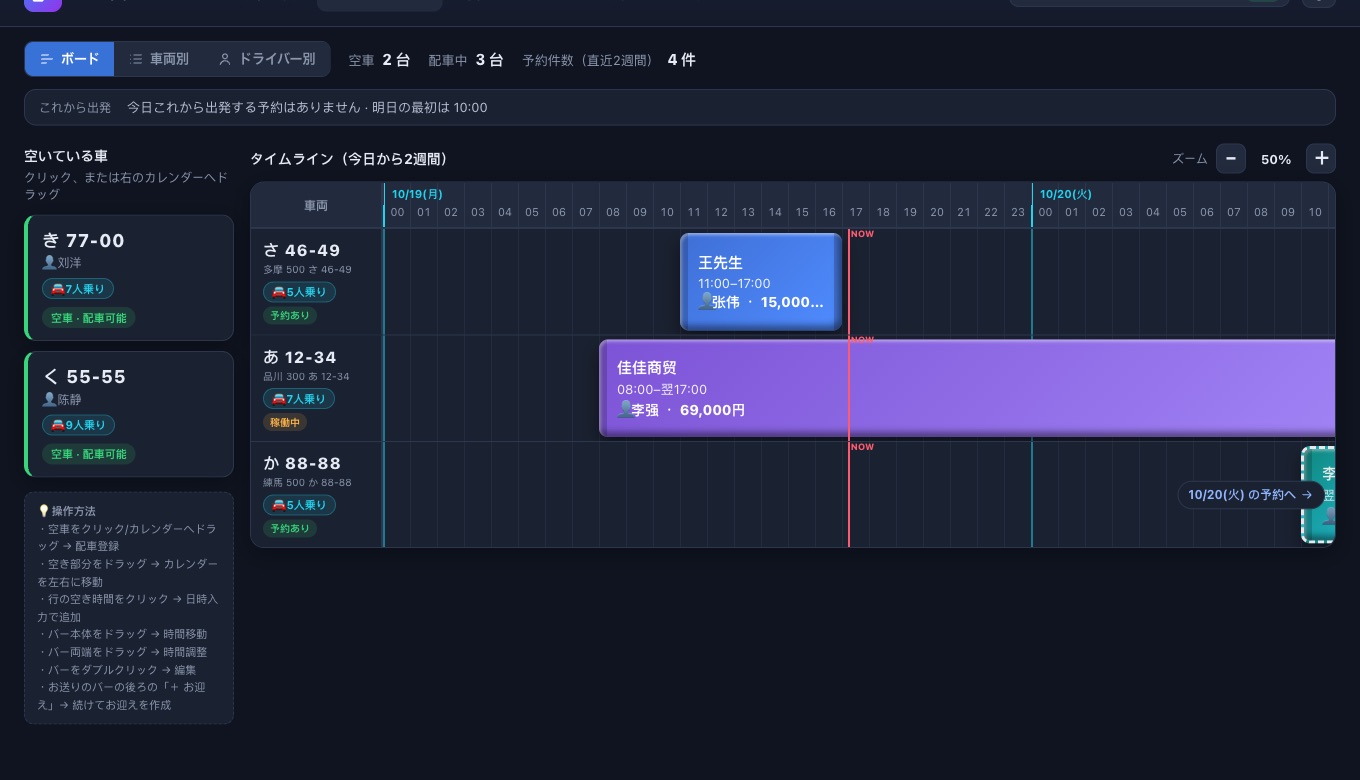Click the 予約件数 4 件 statistic
This screenshot has height=780, width=1360.
tap(609, 60)
